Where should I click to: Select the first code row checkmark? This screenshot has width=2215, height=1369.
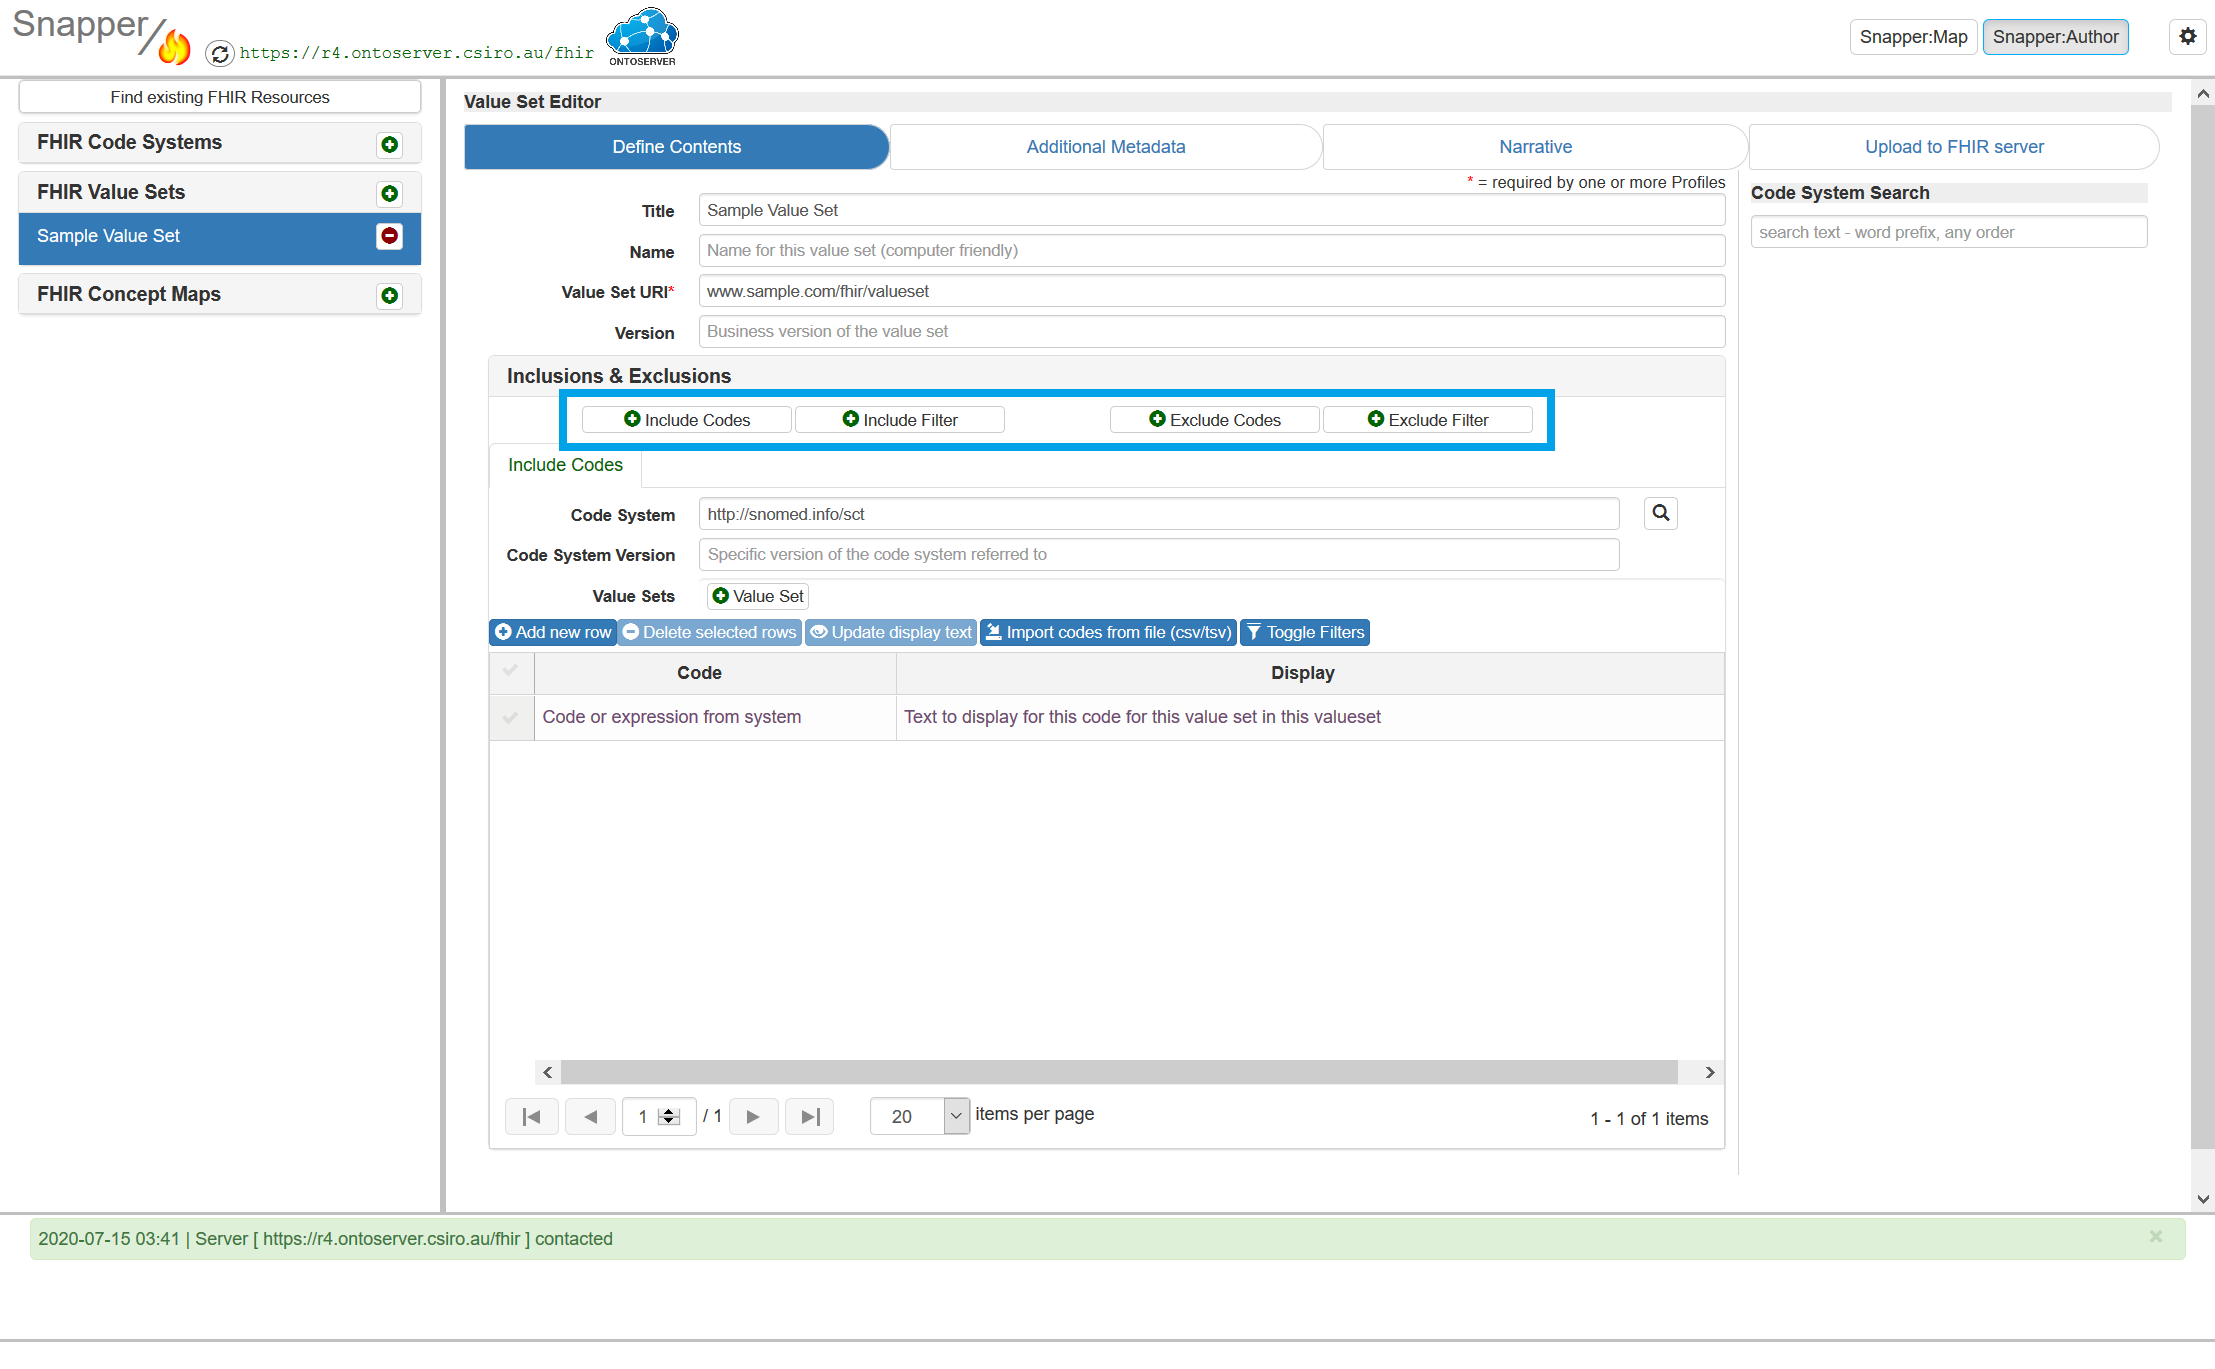tap(511, 717)
